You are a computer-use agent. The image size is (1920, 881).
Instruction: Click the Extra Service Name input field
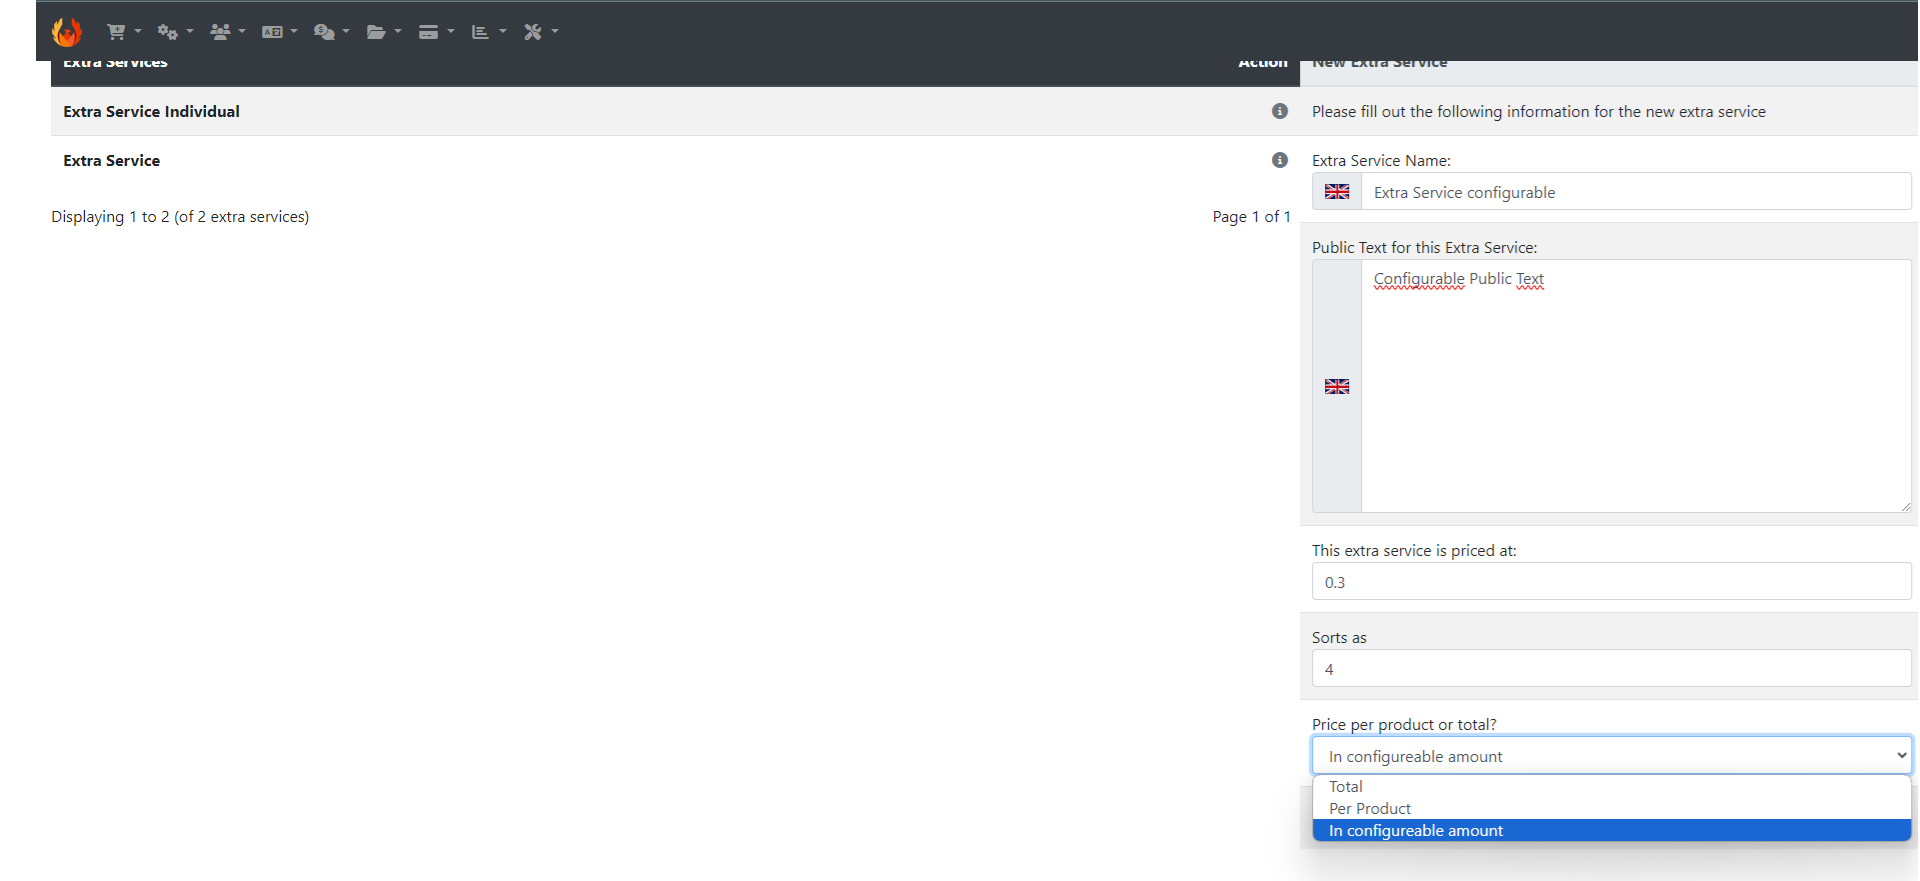point(1636,191)
